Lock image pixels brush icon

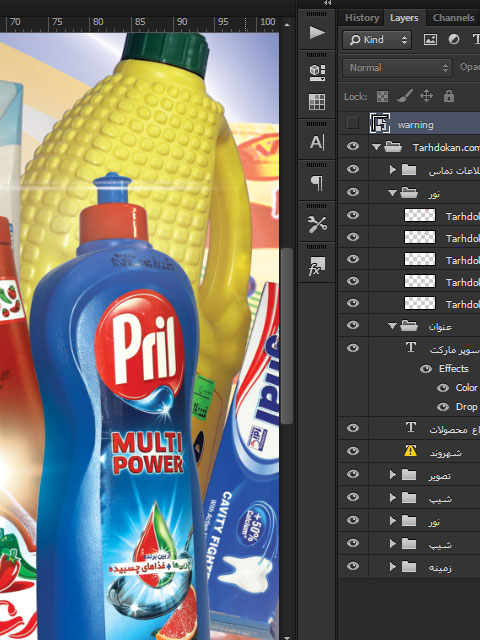404,96
